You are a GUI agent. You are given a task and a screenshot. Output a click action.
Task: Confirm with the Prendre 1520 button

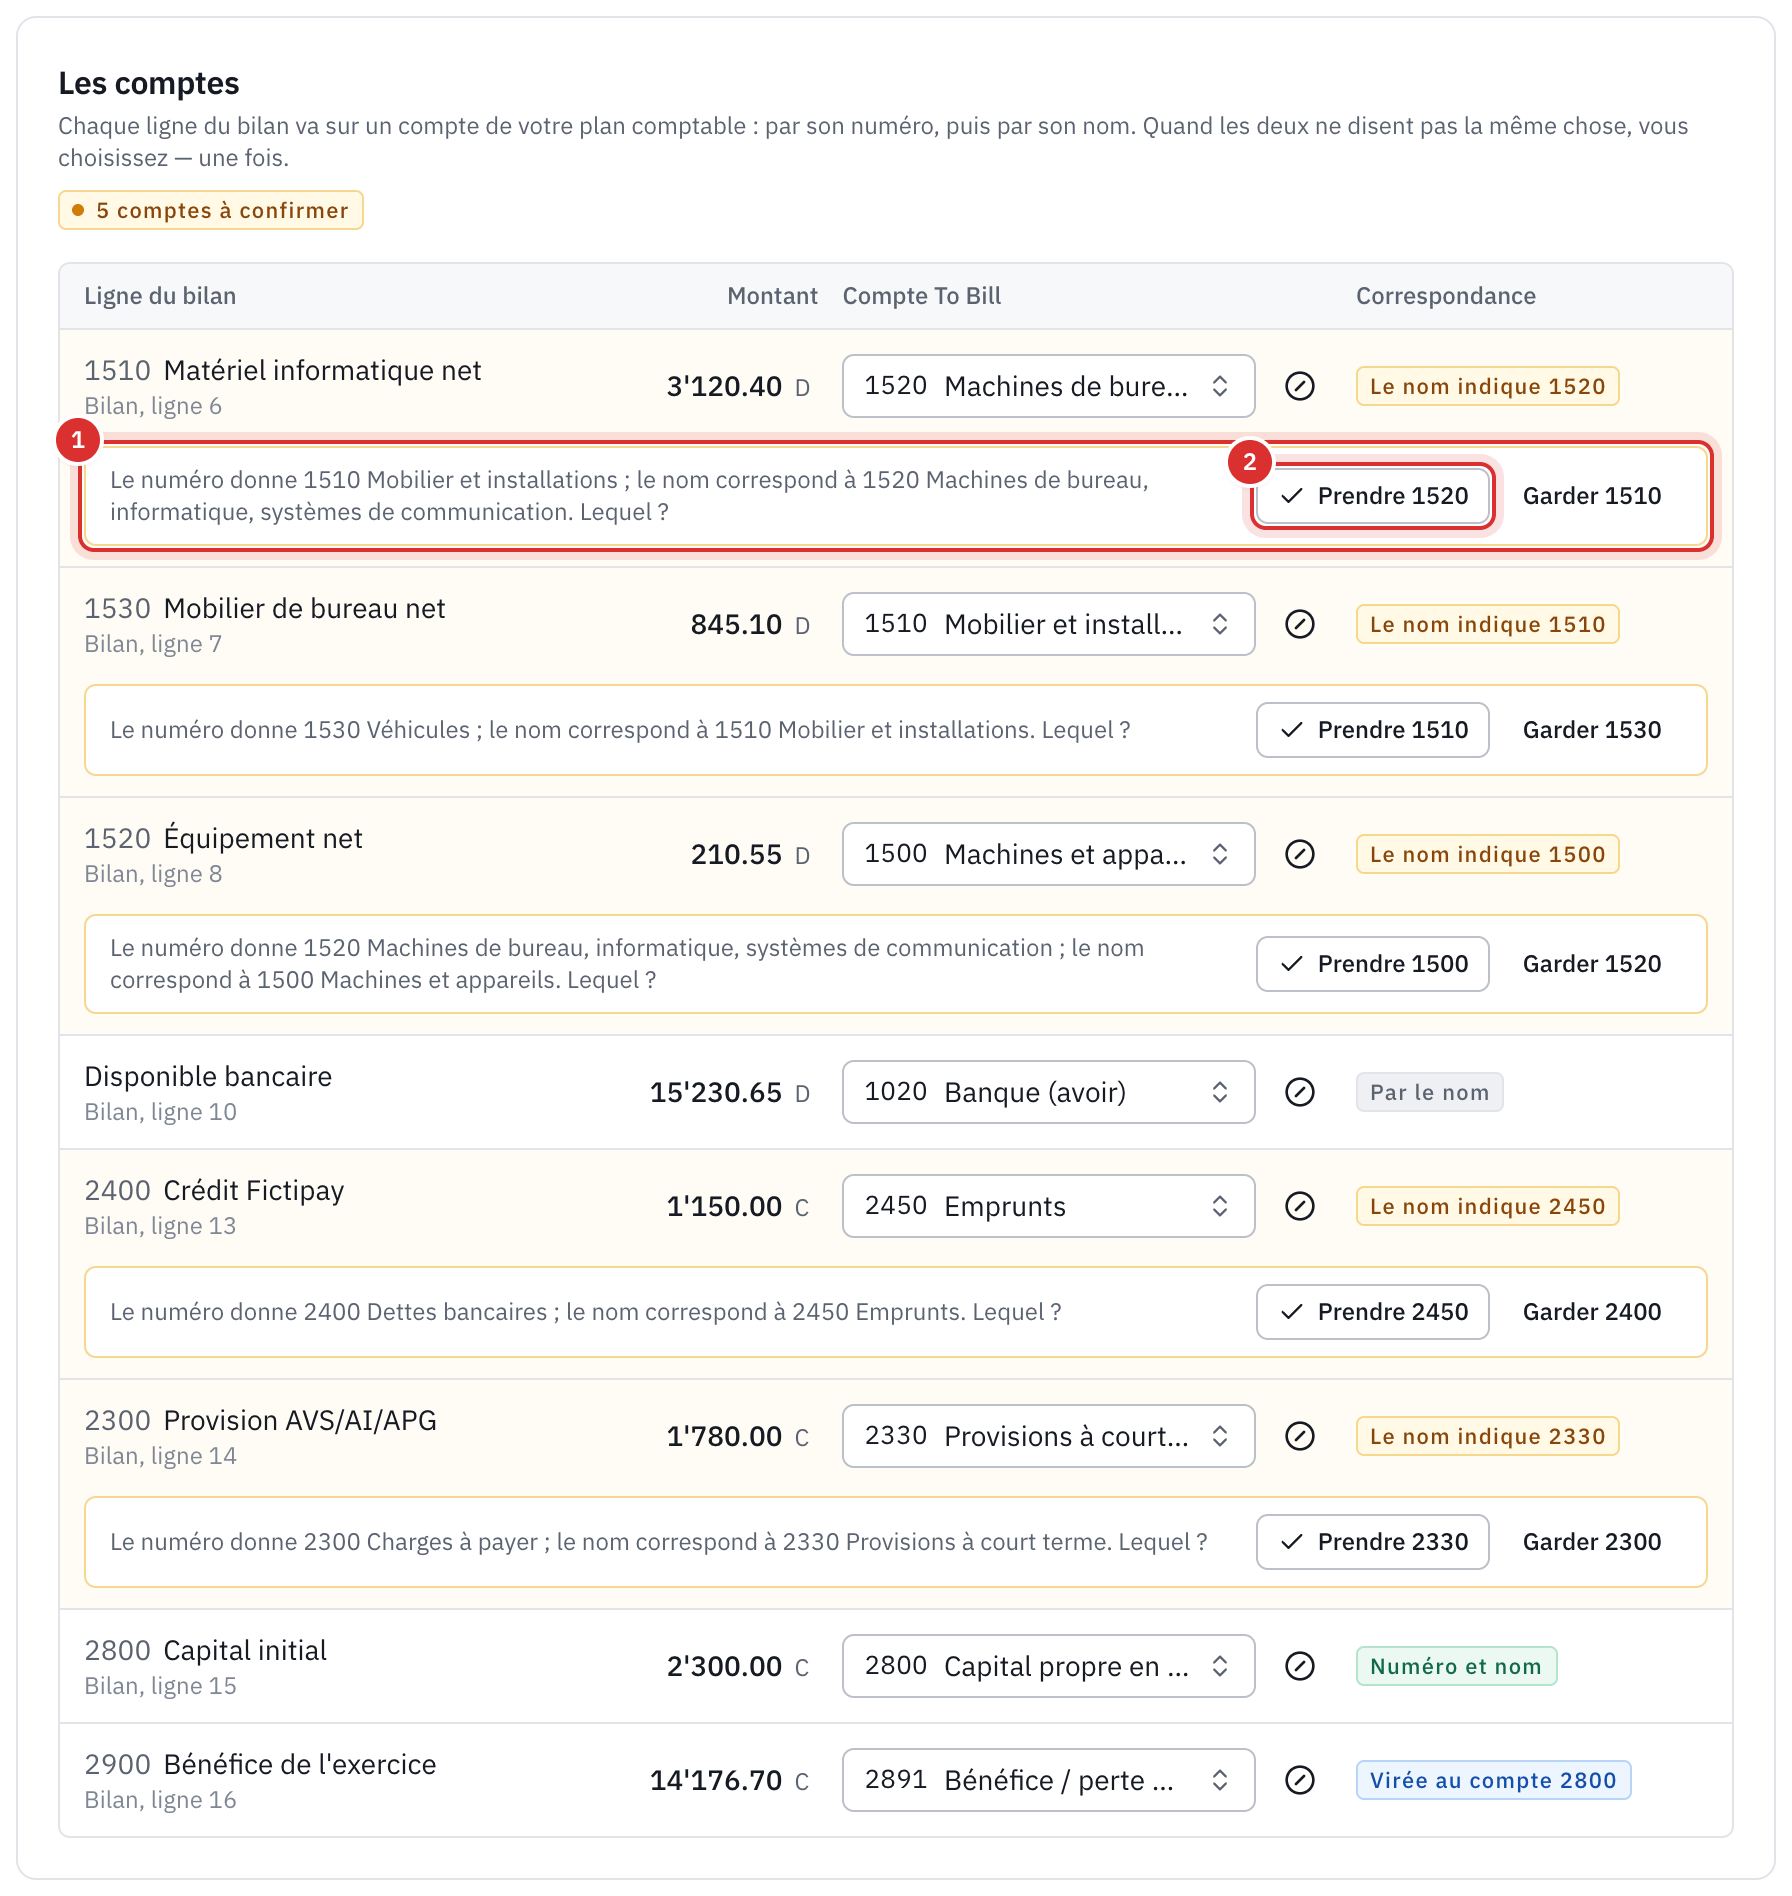tap(1373, 496)
